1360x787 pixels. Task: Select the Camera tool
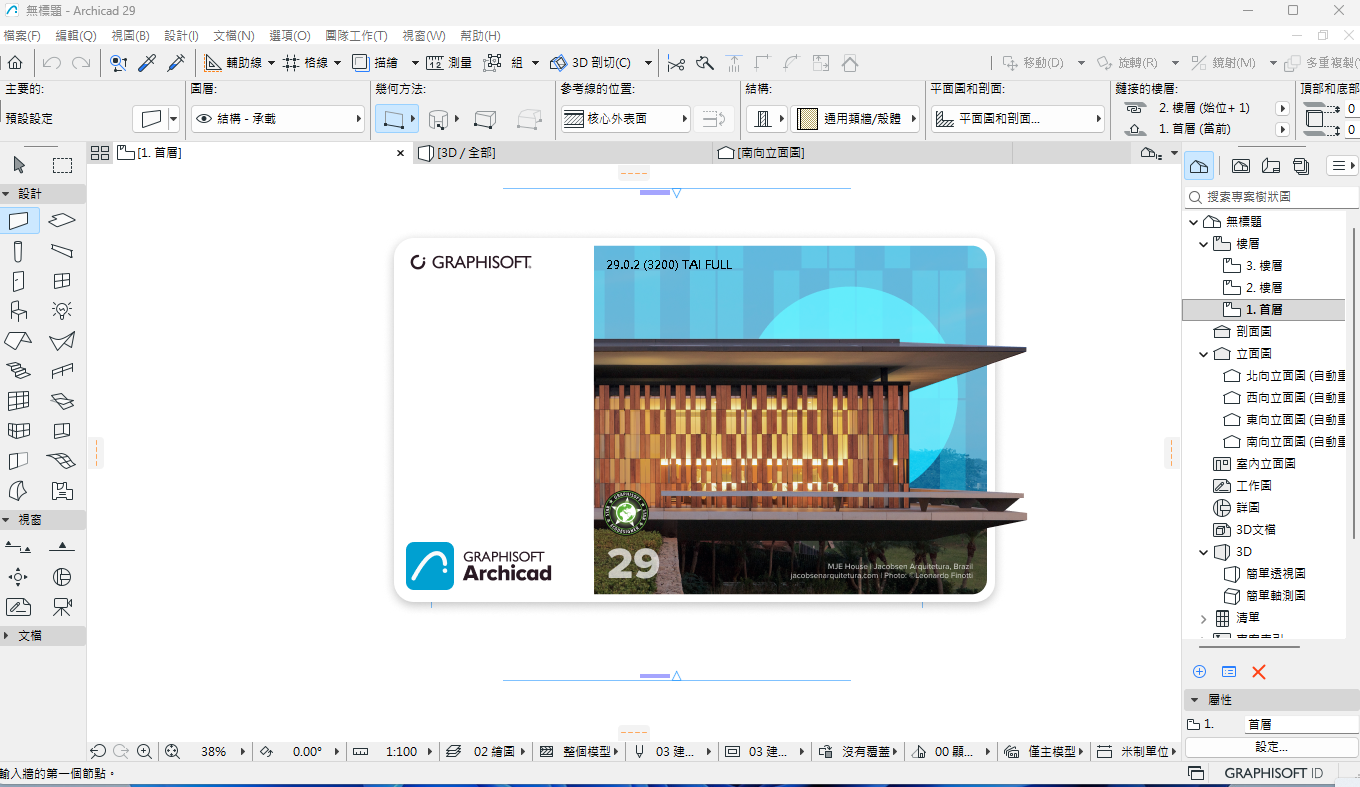click(x=62, y=607)
